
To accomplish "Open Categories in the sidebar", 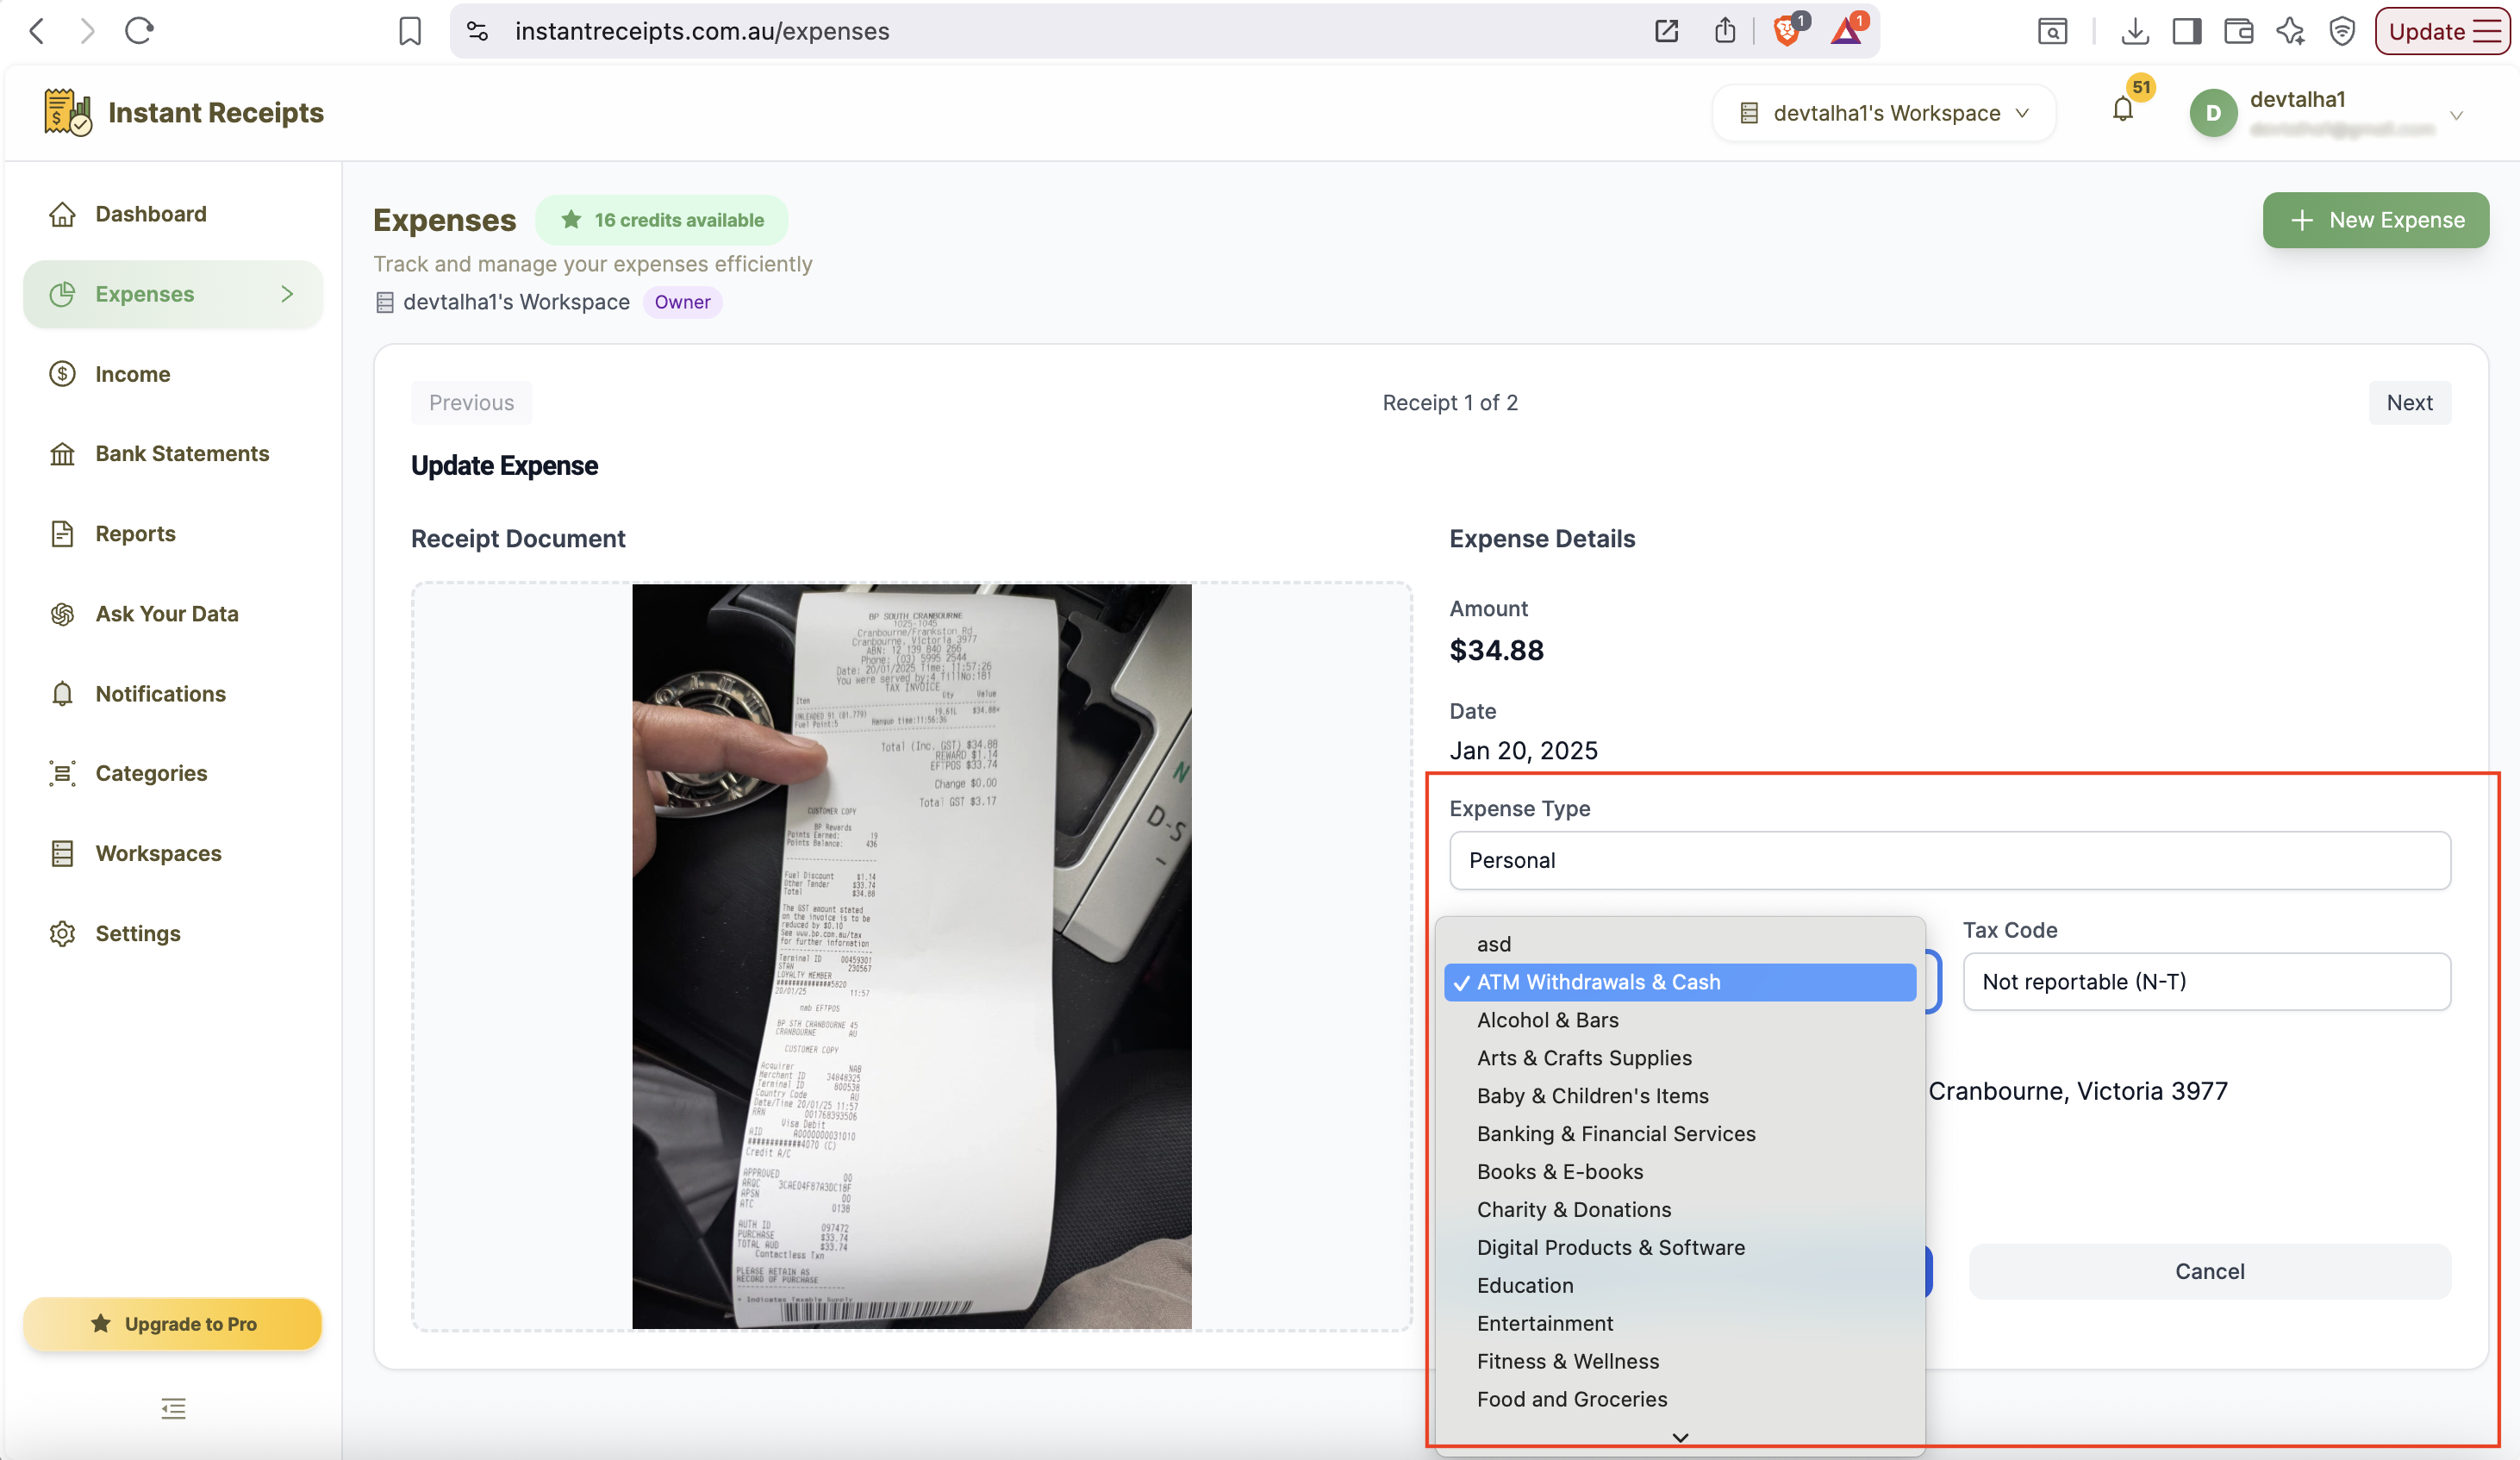I will click(x=173, y=773).
